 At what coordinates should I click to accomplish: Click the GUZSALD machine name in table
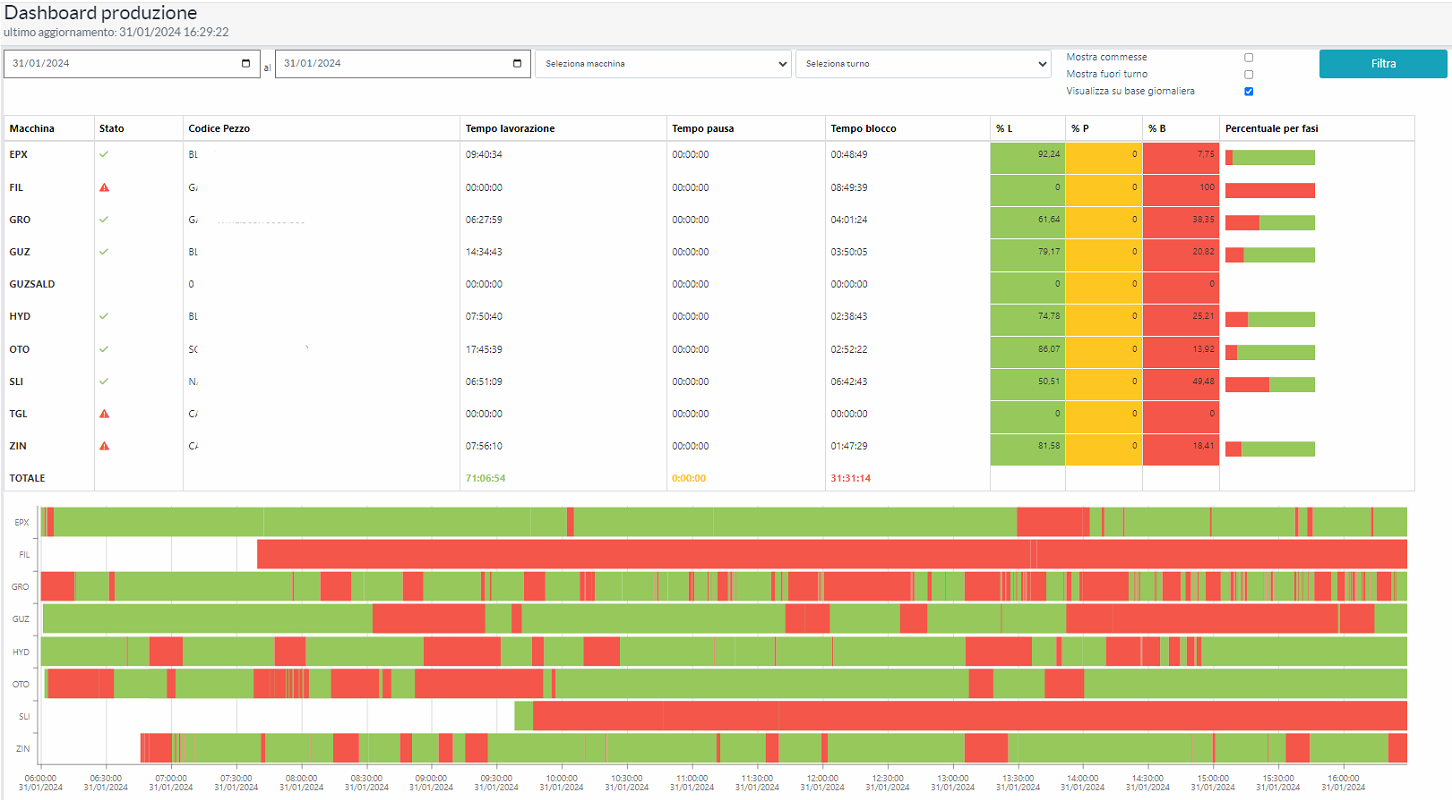[x=32, y=284]
